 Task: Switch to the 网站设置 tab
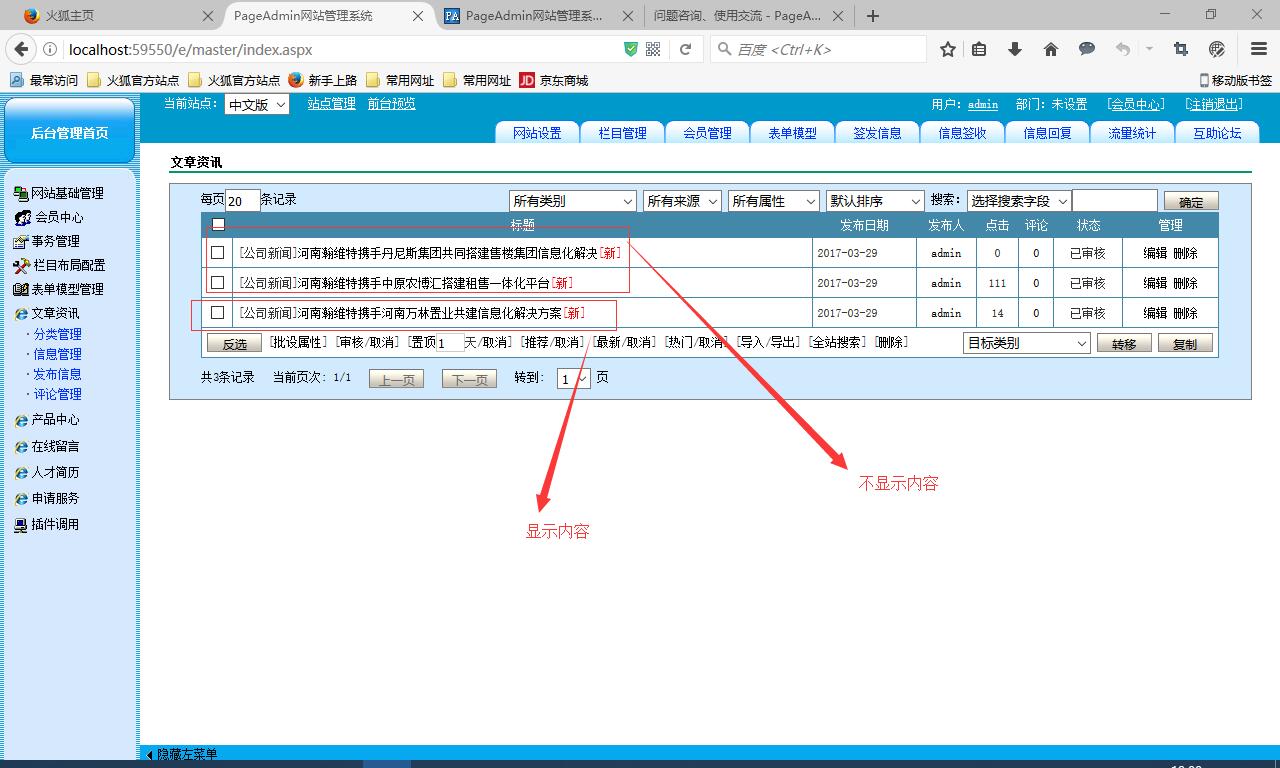point(537,133)
